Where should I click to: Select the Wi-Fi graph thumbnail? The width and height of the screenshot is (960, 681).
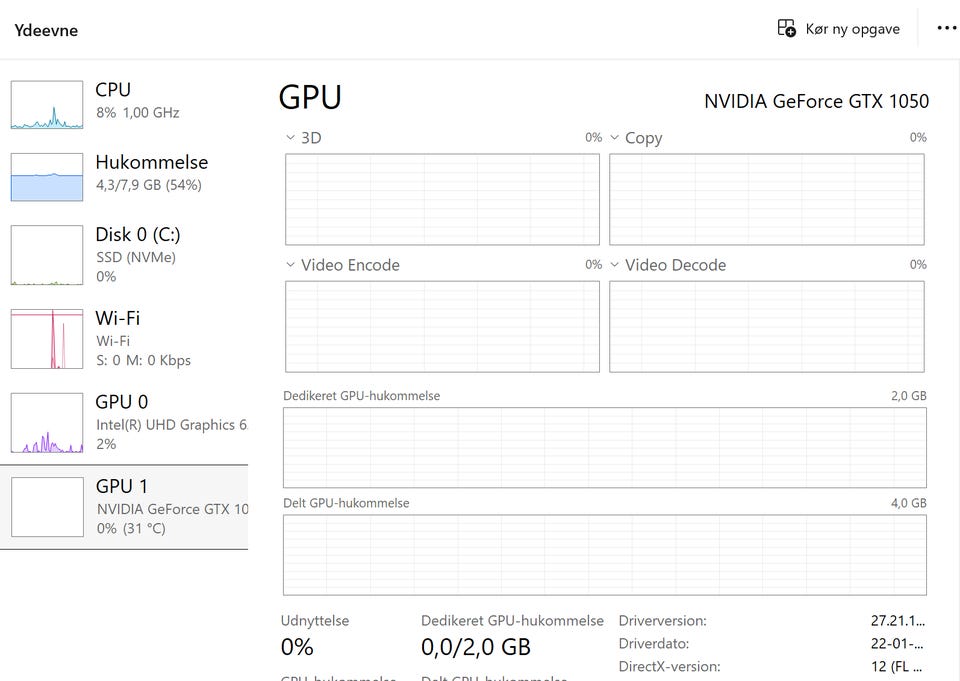click(47, 339)
